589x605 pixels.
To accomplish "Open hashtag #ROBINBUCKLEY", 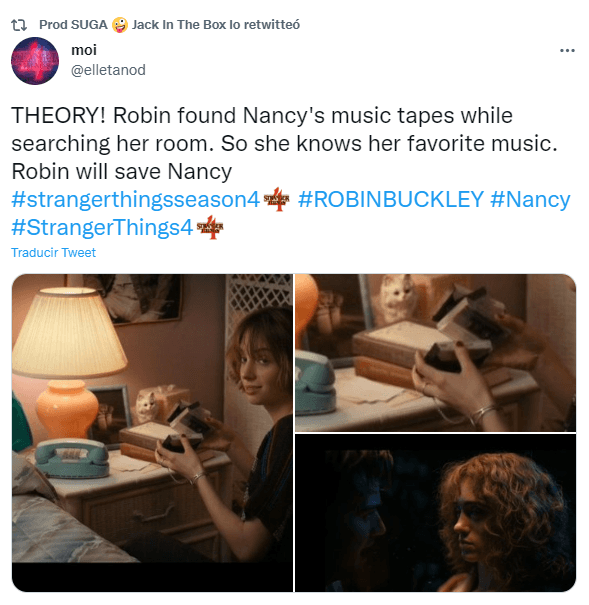I will pos(390,199).
